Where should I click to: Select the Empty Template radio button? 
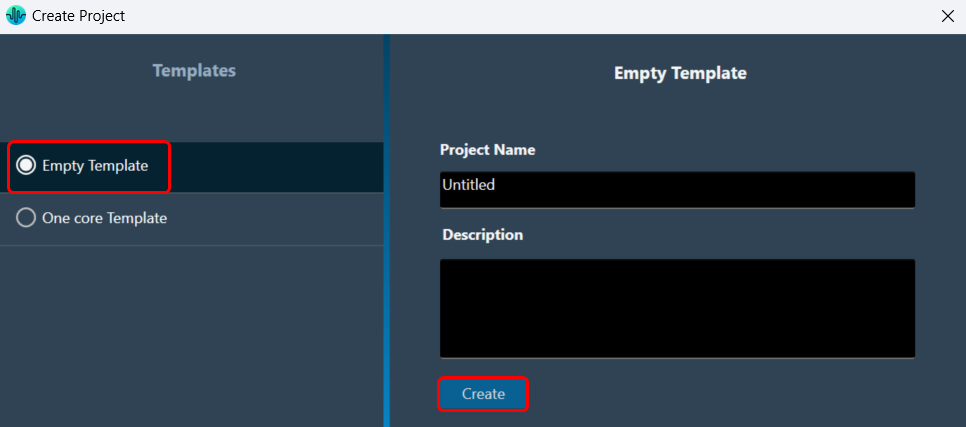[26, 166]
